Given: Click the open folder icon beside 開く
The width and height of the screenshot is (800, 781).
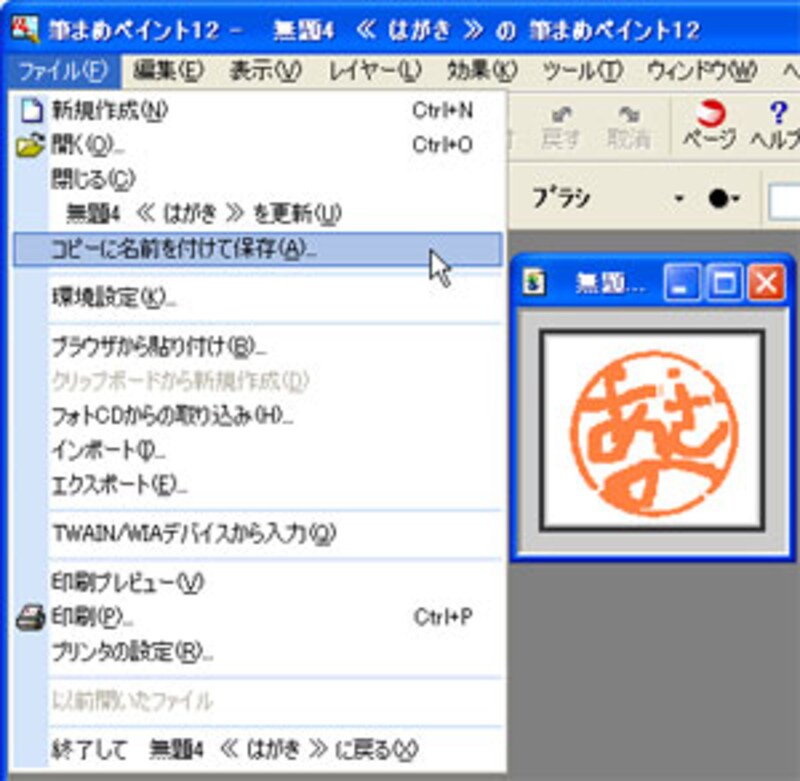Looking at the screenshot, I should 31,142.
